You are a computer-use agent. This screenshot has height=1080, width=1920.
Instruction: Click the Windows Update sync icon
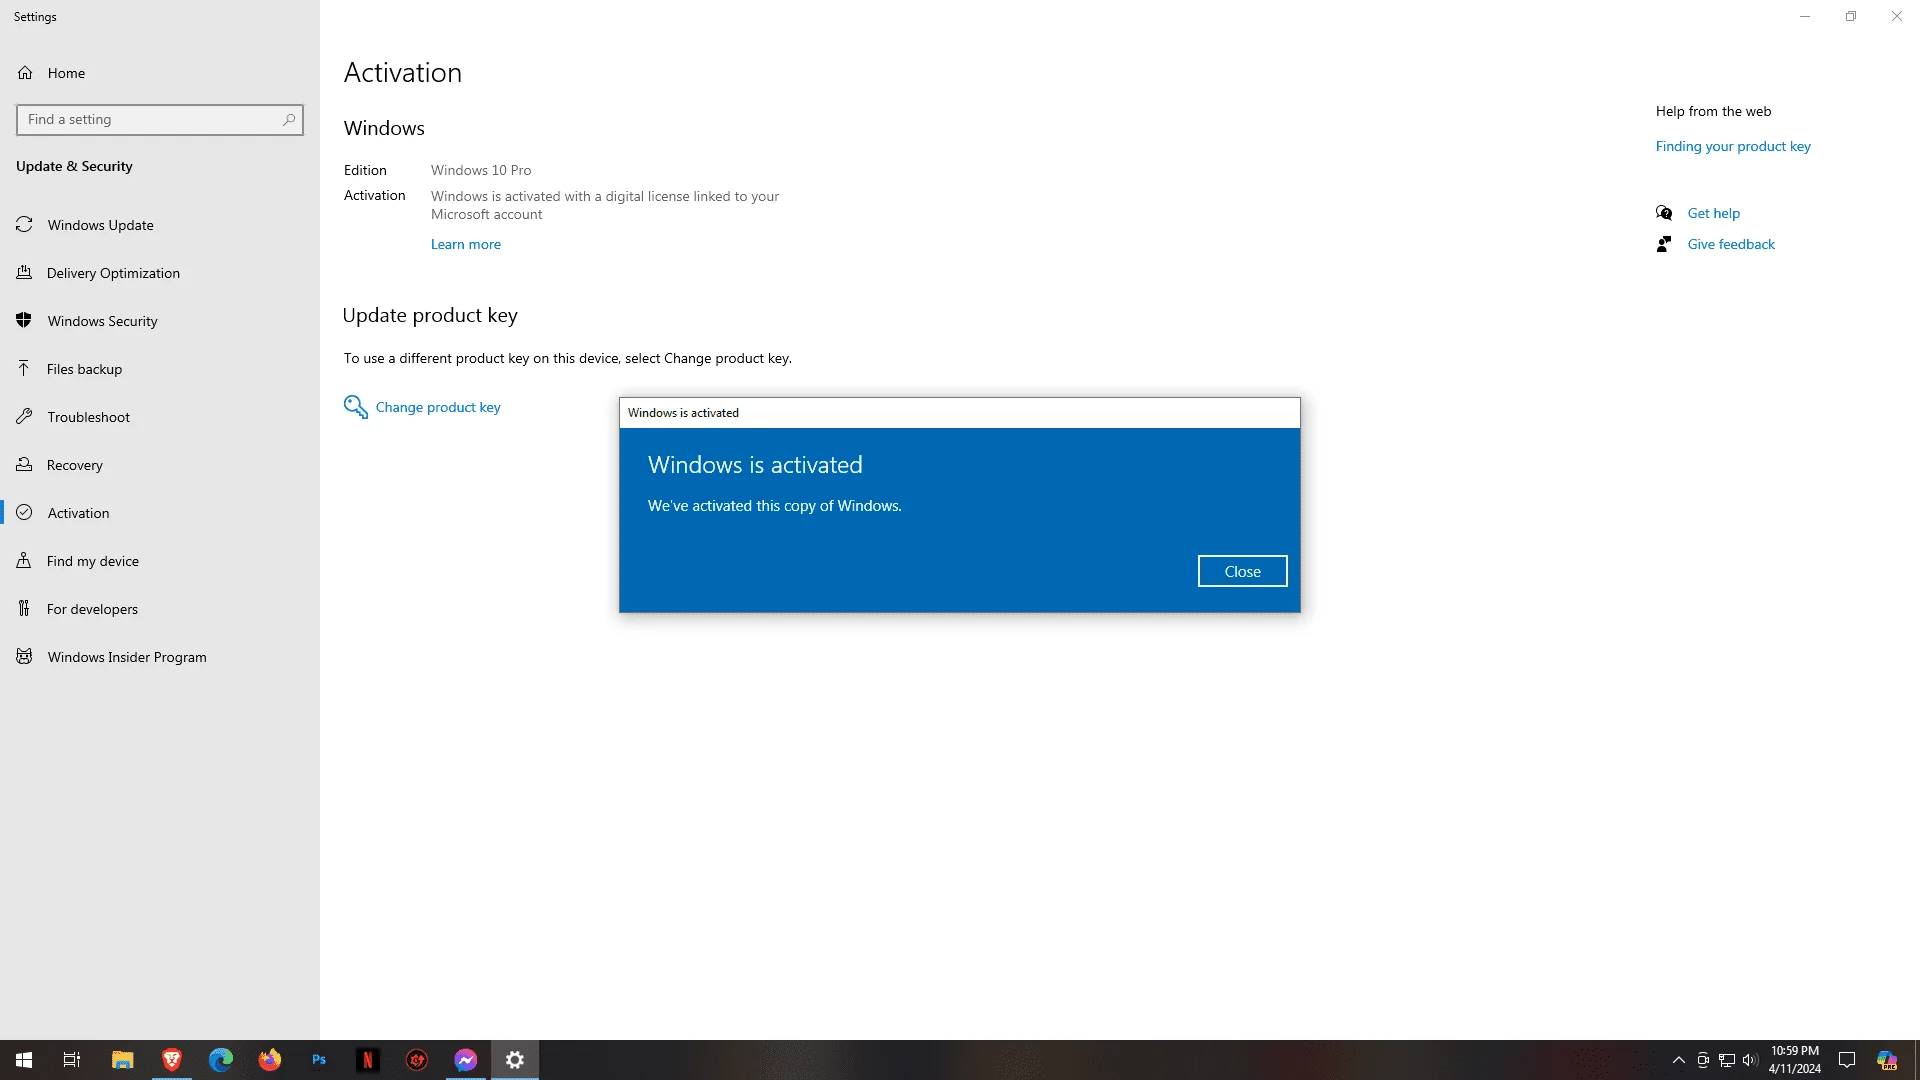24,225
